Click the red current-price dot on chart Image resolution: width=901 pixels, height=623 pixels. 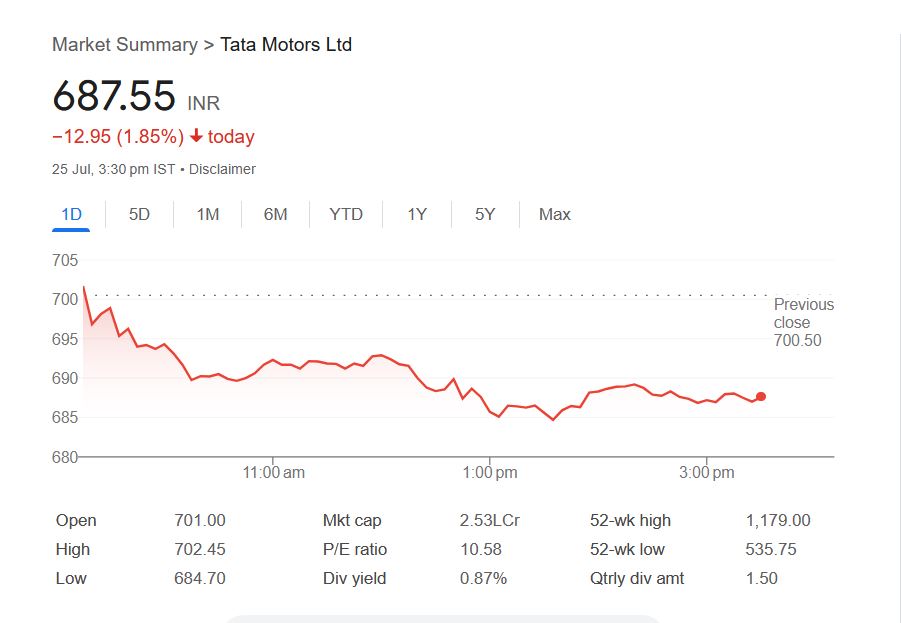click(761, 397)
